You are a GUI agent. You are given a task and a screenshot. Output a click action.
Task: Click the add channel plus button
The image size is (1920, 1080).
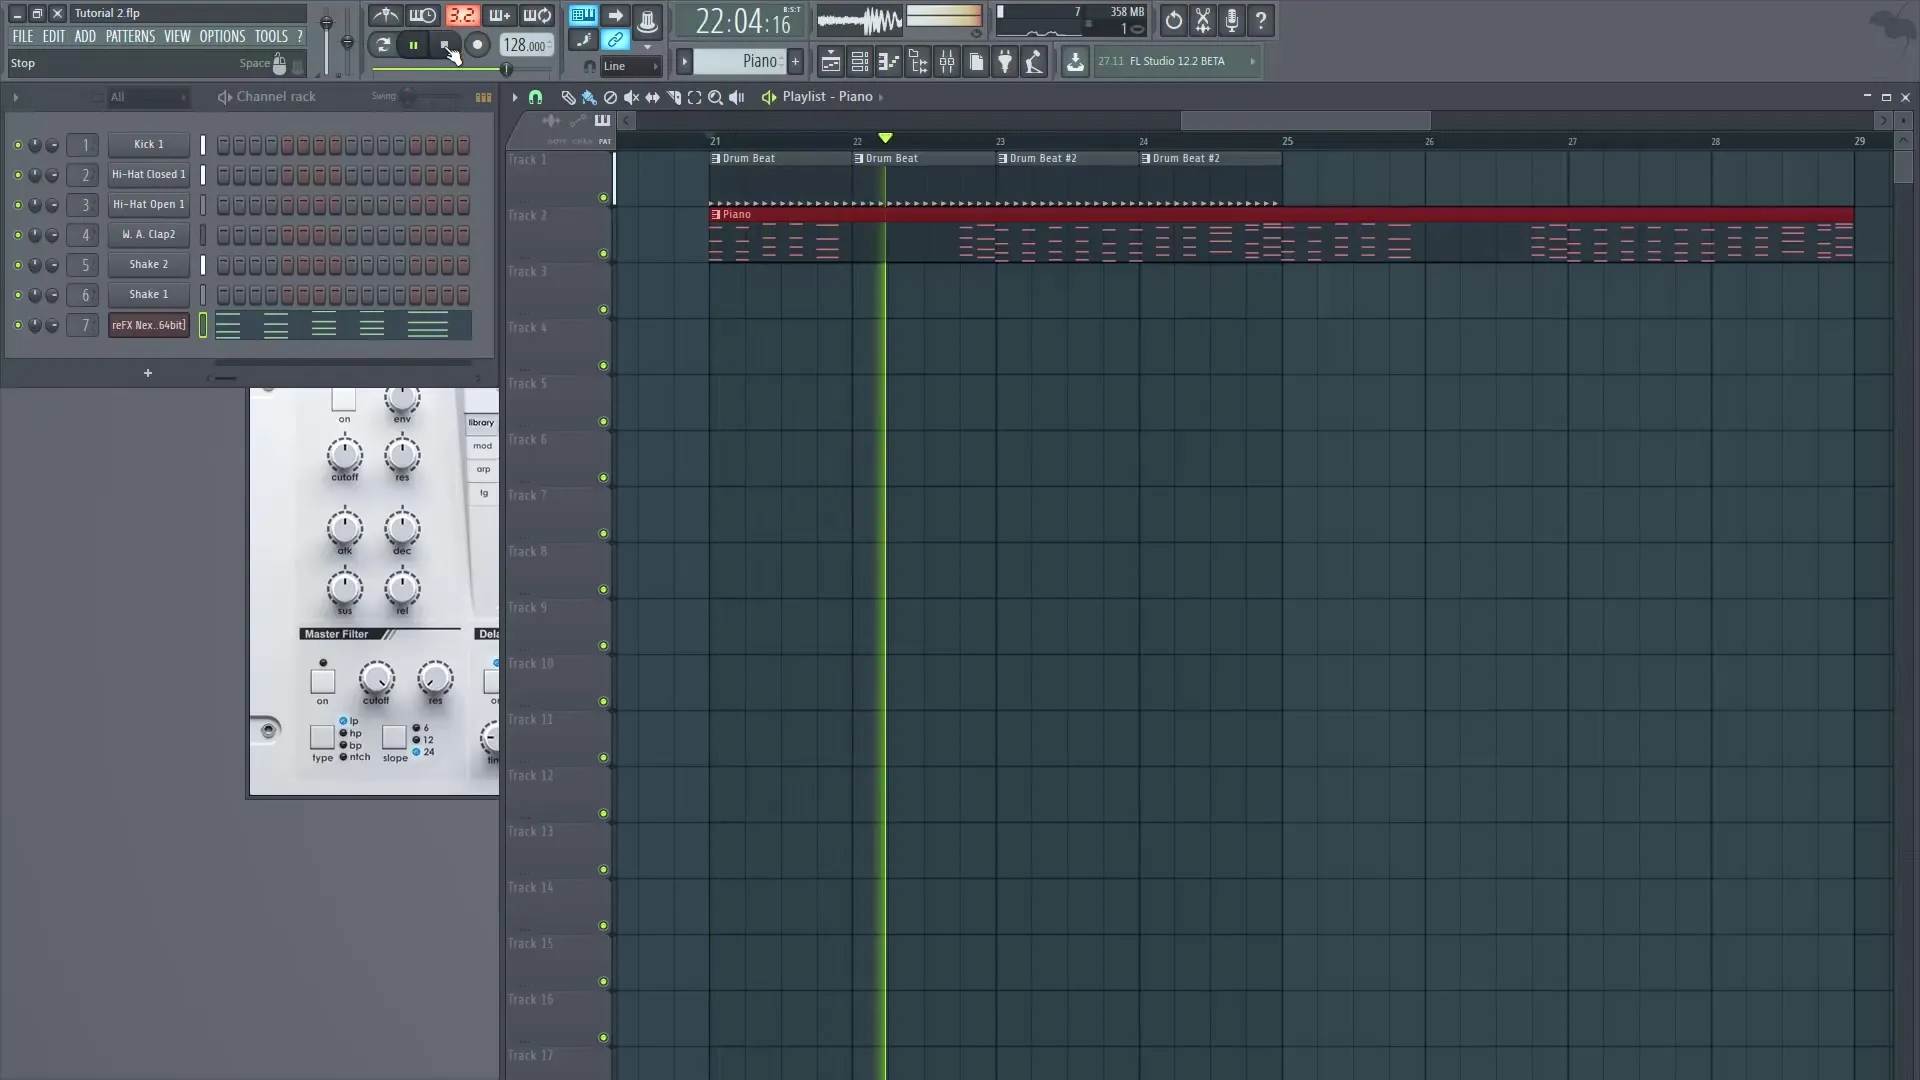pyautogui.click(x=147, y=373)
